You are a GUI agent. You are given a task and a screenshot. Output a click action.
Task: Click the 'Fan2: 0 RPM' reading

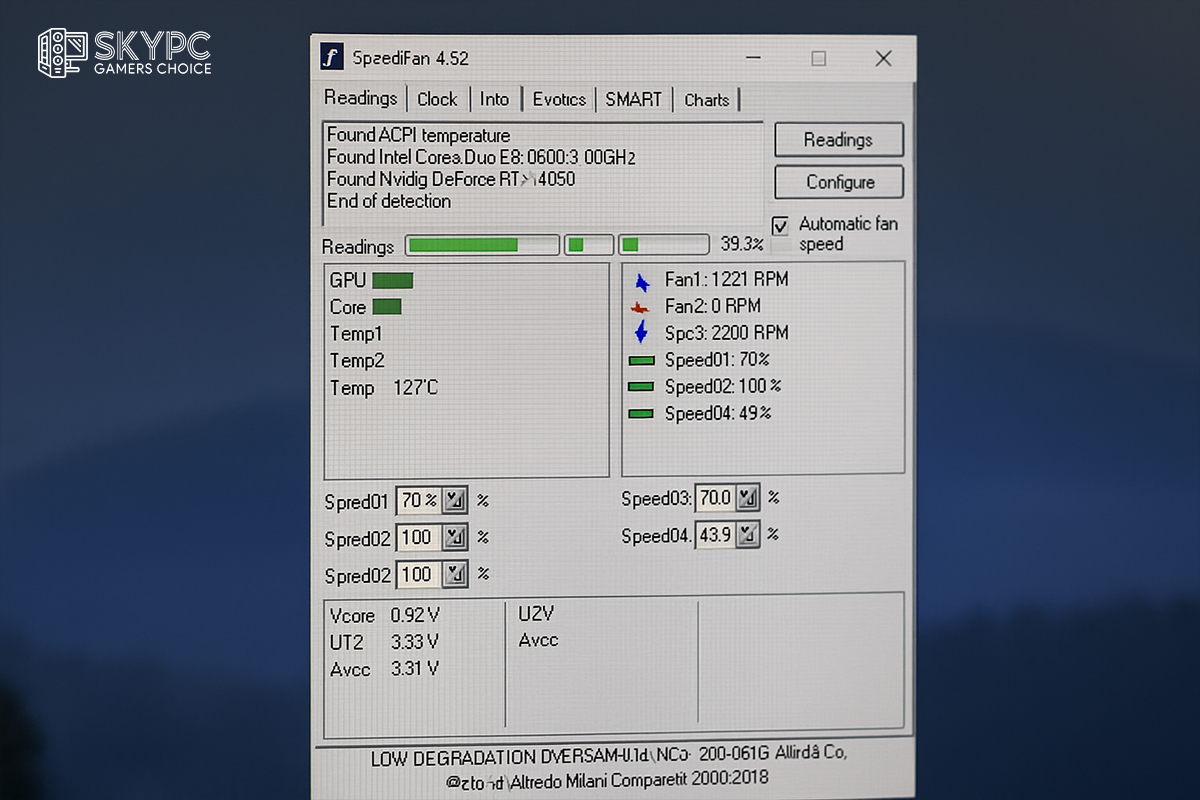coord(712,306)
